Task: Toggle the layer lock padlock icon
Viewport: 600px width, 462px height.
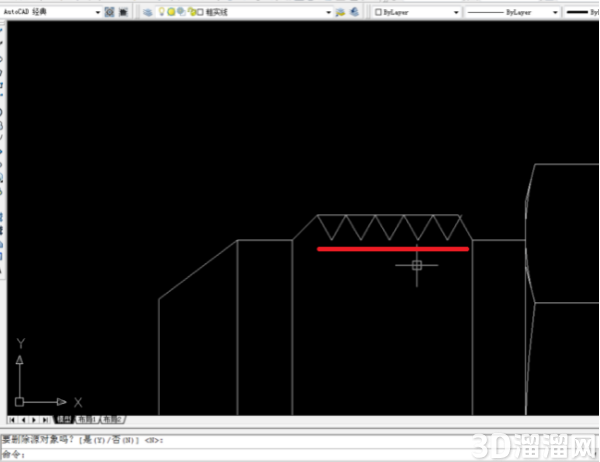Action: click(192, 12)
